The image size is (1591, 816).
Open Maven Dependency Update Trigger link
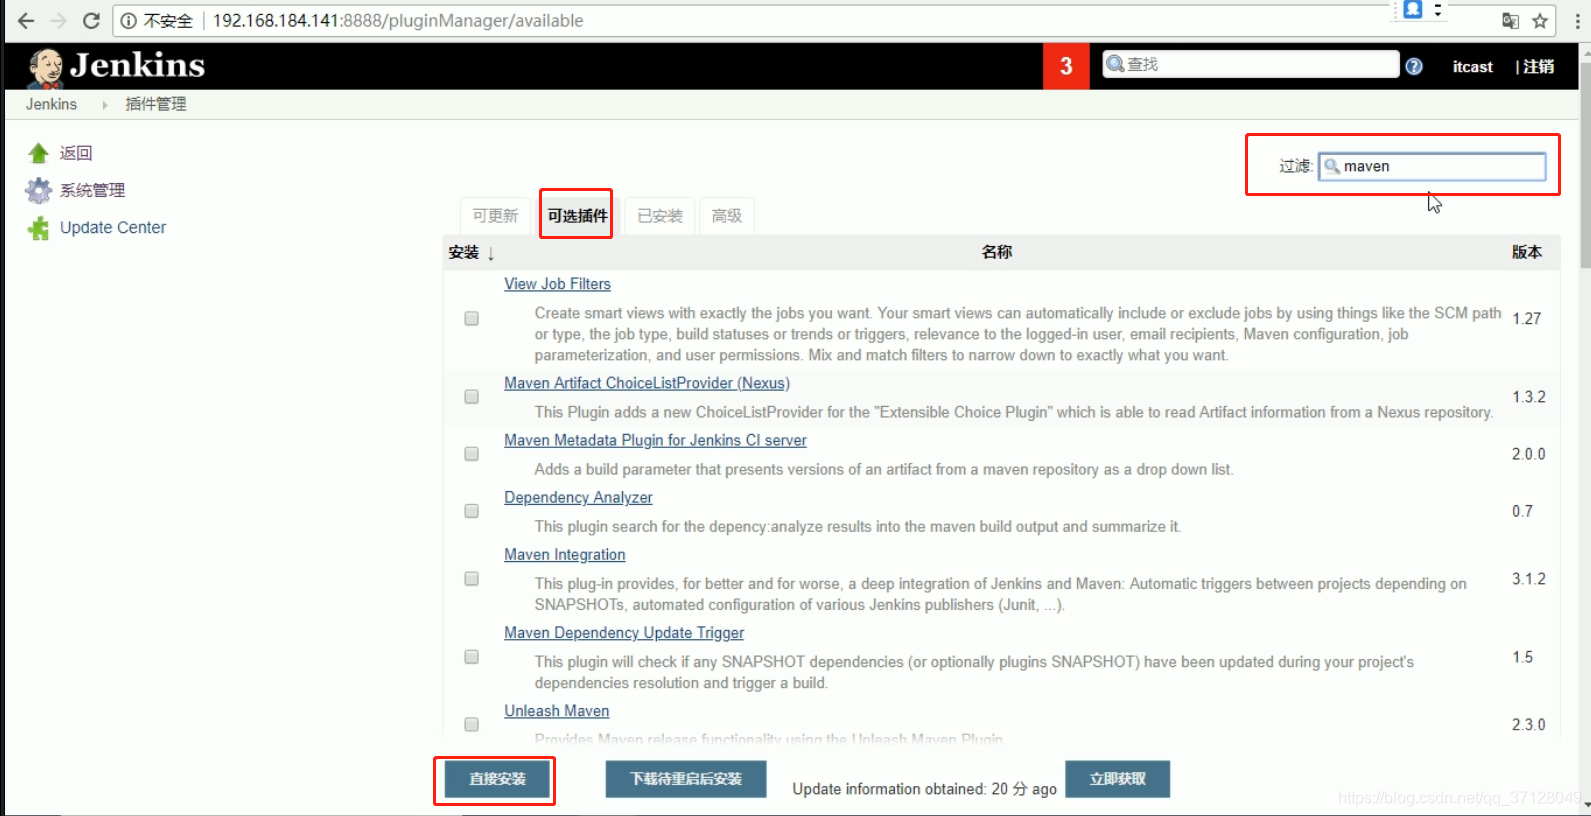point(624,633)
